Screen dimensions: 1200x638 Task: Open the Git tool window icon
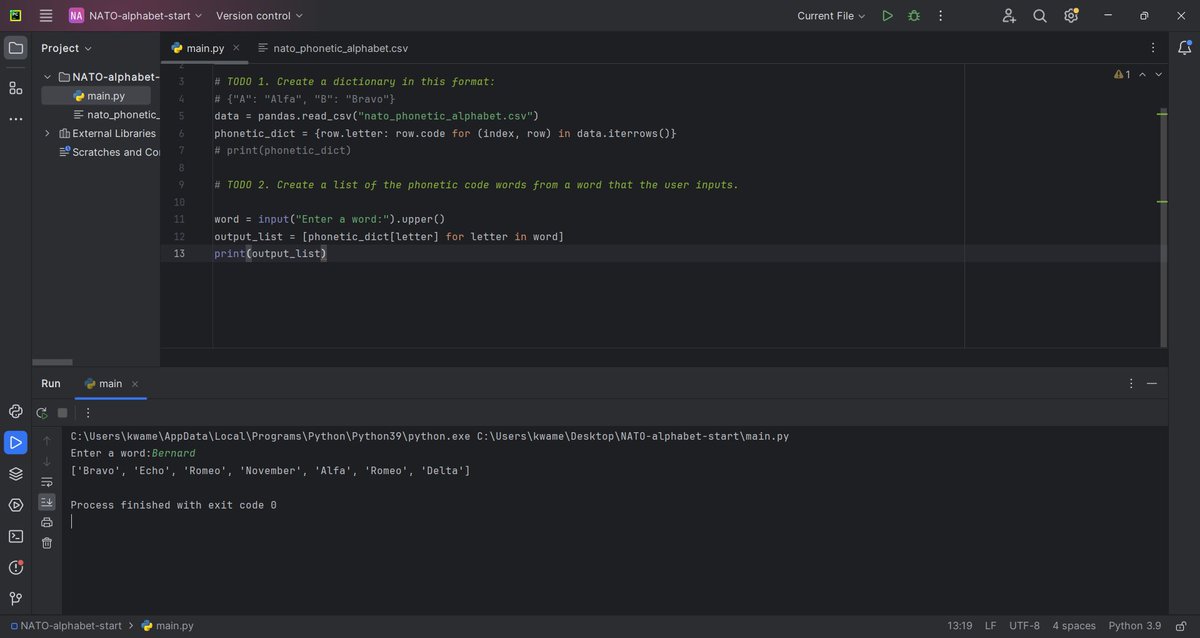click(15, 598)
